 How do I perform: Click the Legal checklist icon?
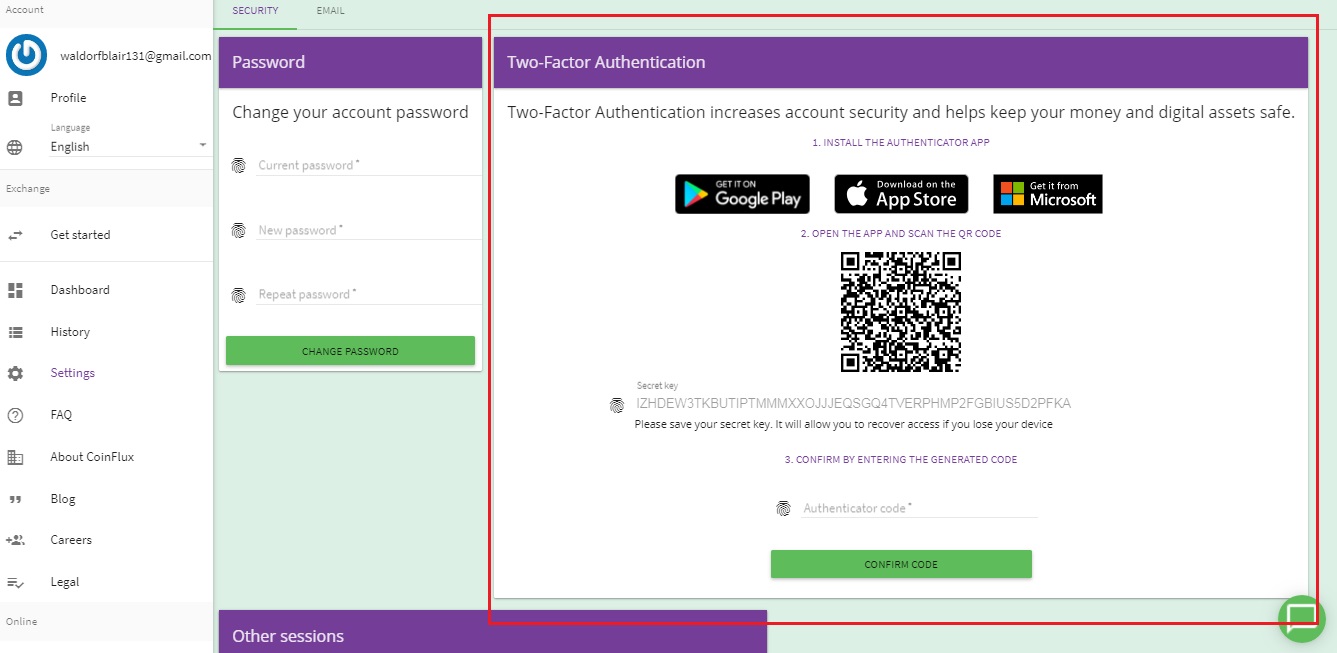15,582
